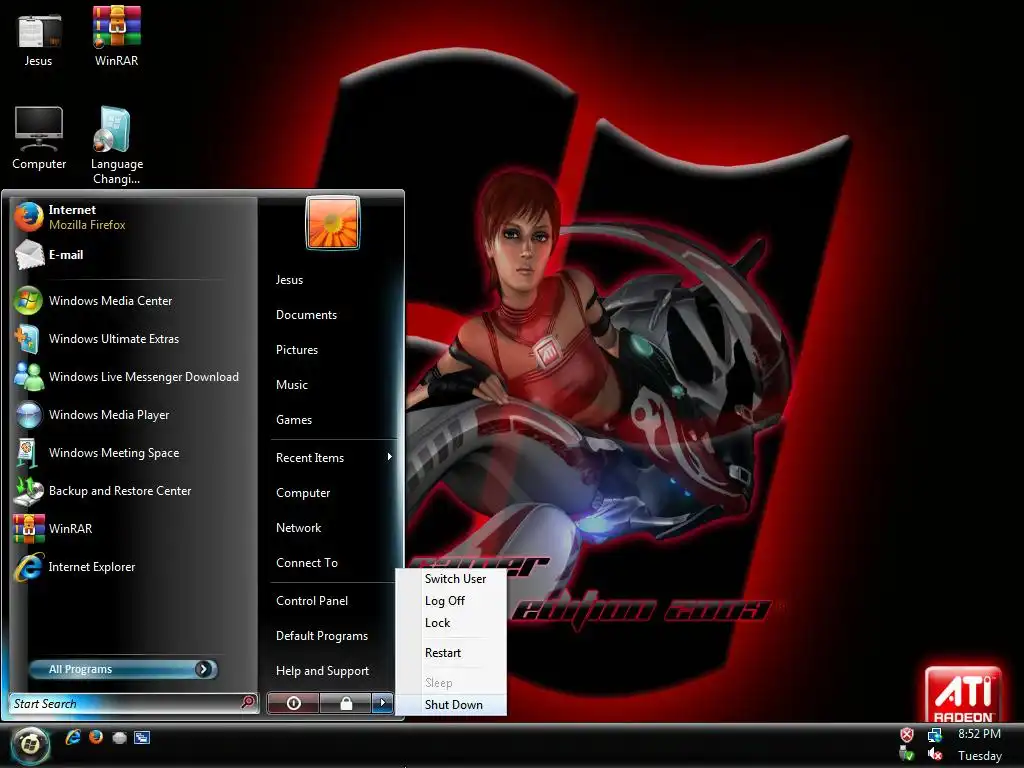Choose Log Off from the power menu

coord(445,601)
